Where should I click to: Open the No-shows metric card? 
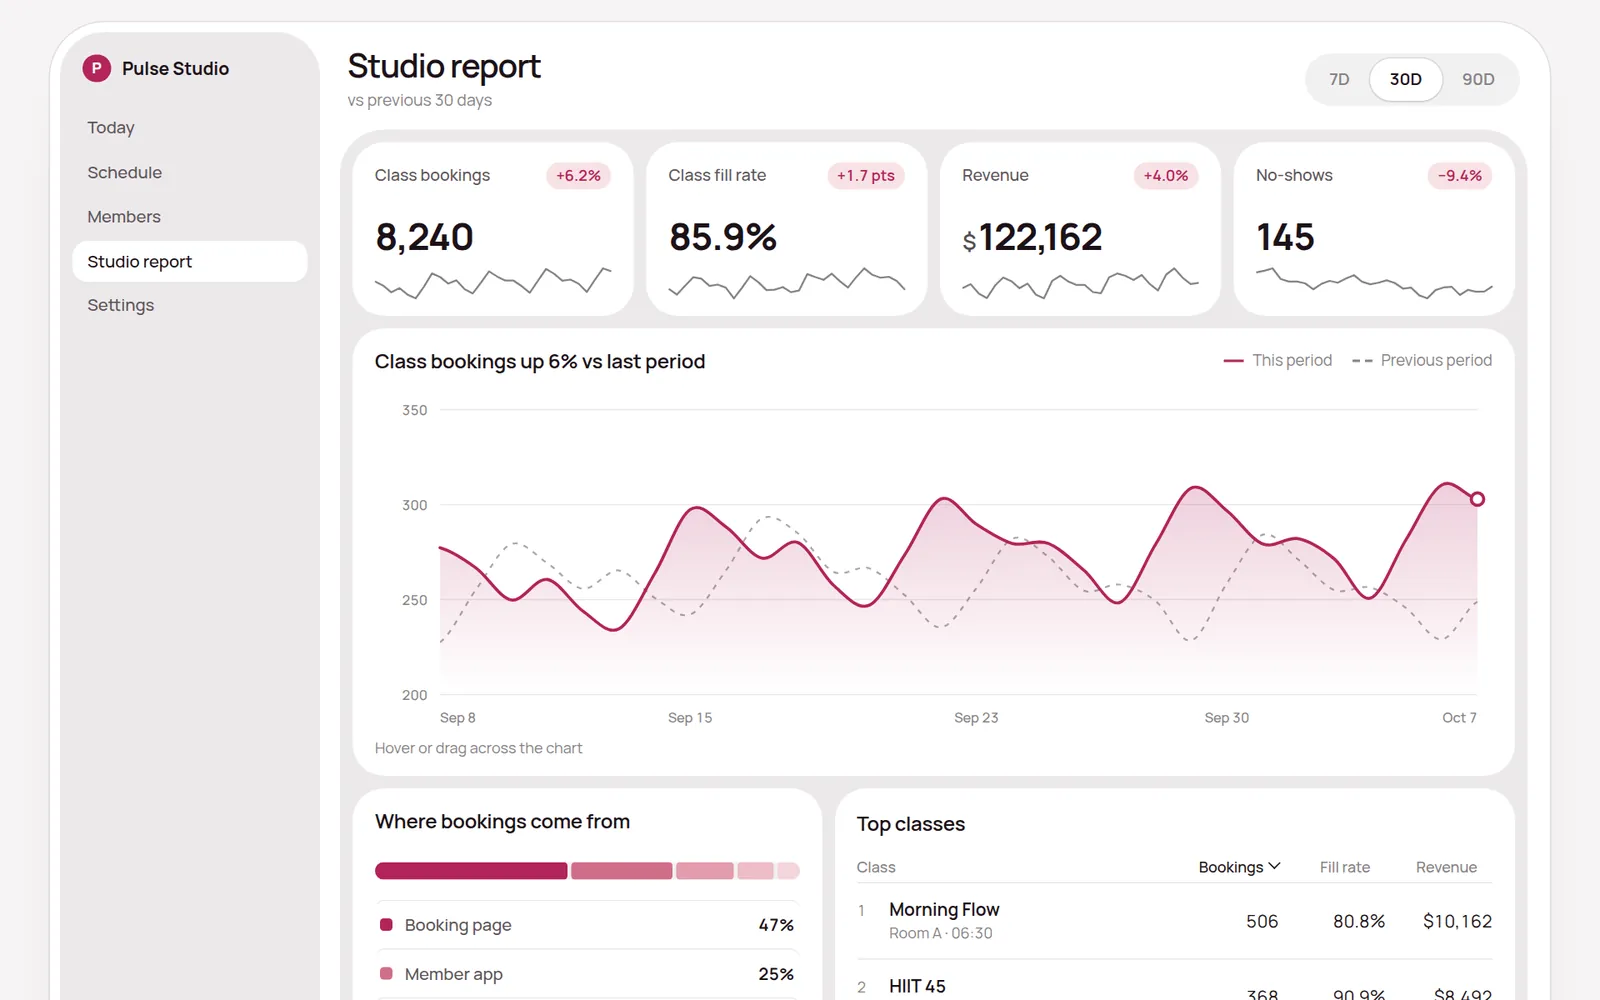tap(1374, 229)
